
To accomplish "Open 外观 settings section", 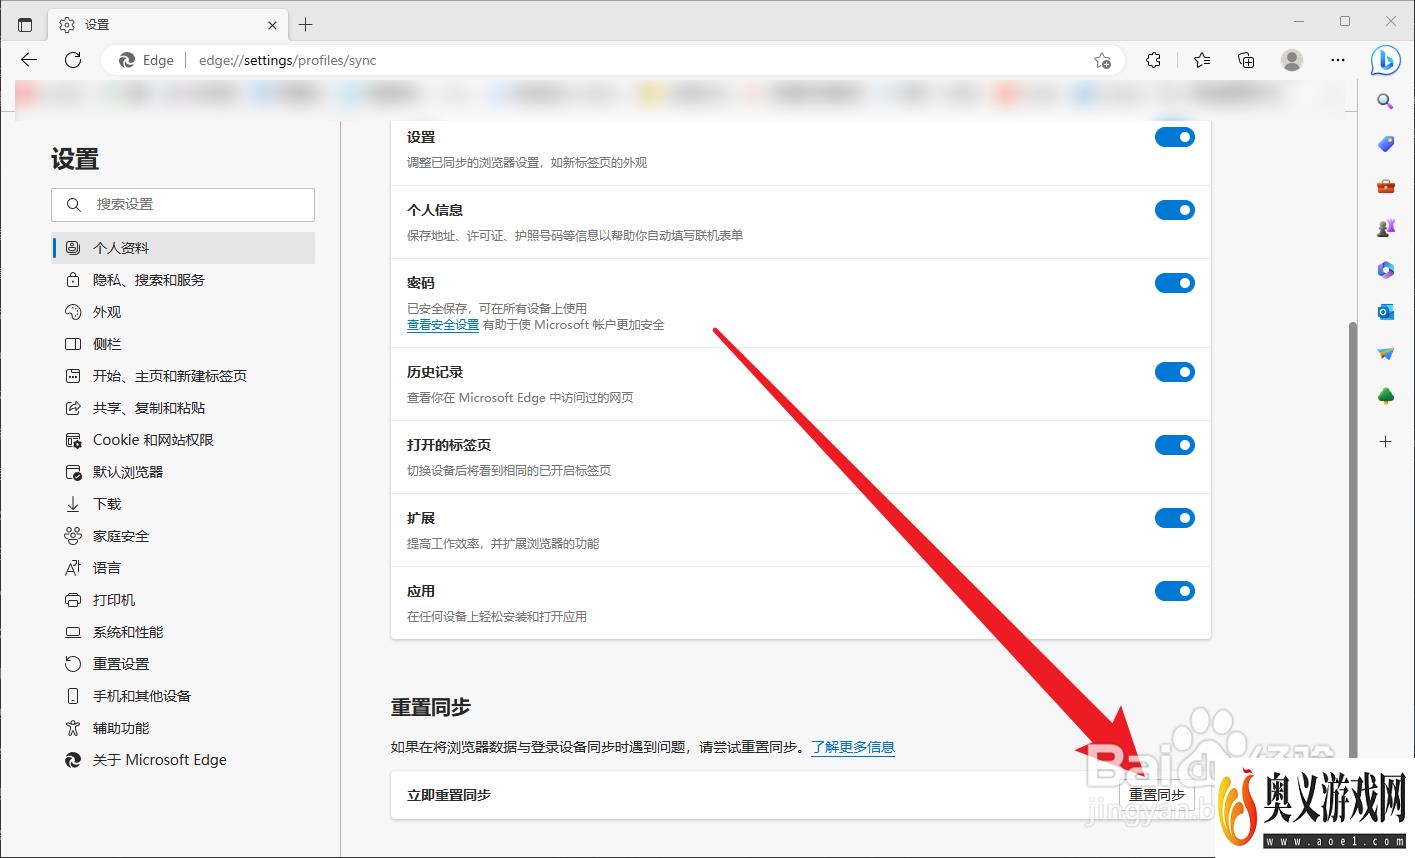I will tap(183, 312).
